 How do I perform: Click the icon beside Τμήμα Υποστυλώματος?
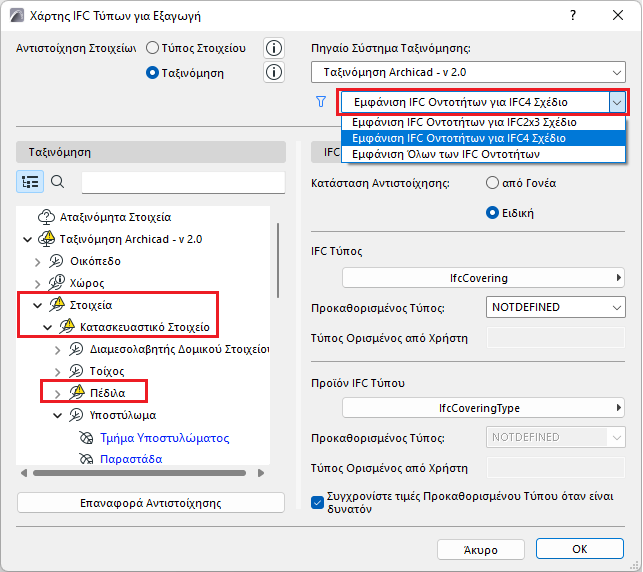[86, 438]
